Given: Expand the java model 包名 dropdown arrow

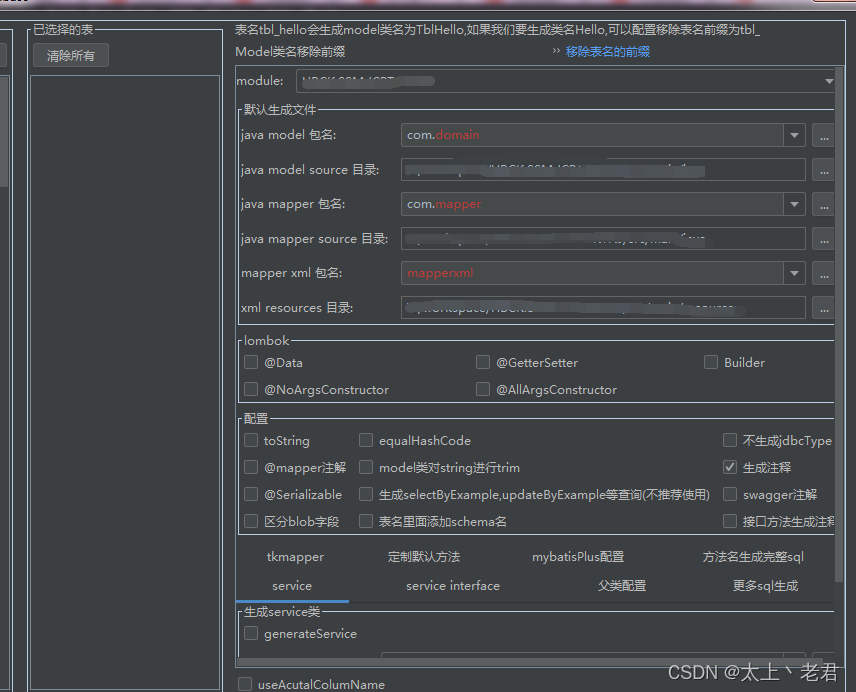Looking at the screenshot, I should (x=794, y=135).
